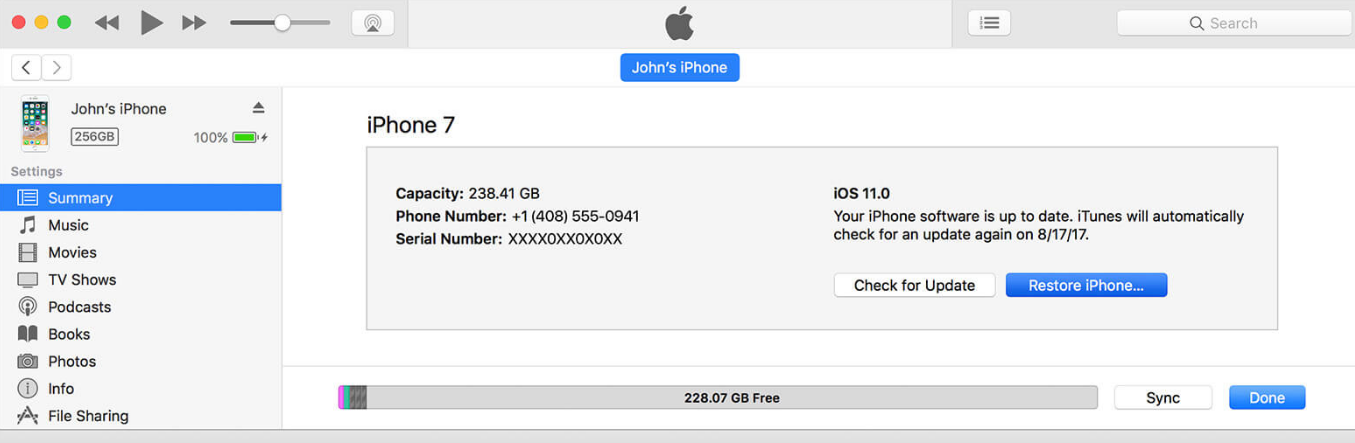Click the Serial Number value XXXX0XX0X0XX

tap(565, 239)
